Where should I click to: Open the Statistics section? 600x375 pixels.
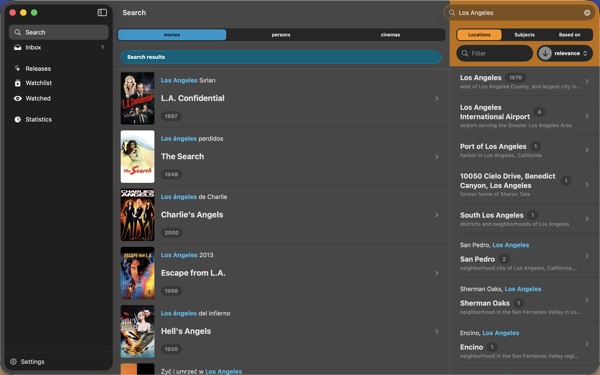point(59,119)
